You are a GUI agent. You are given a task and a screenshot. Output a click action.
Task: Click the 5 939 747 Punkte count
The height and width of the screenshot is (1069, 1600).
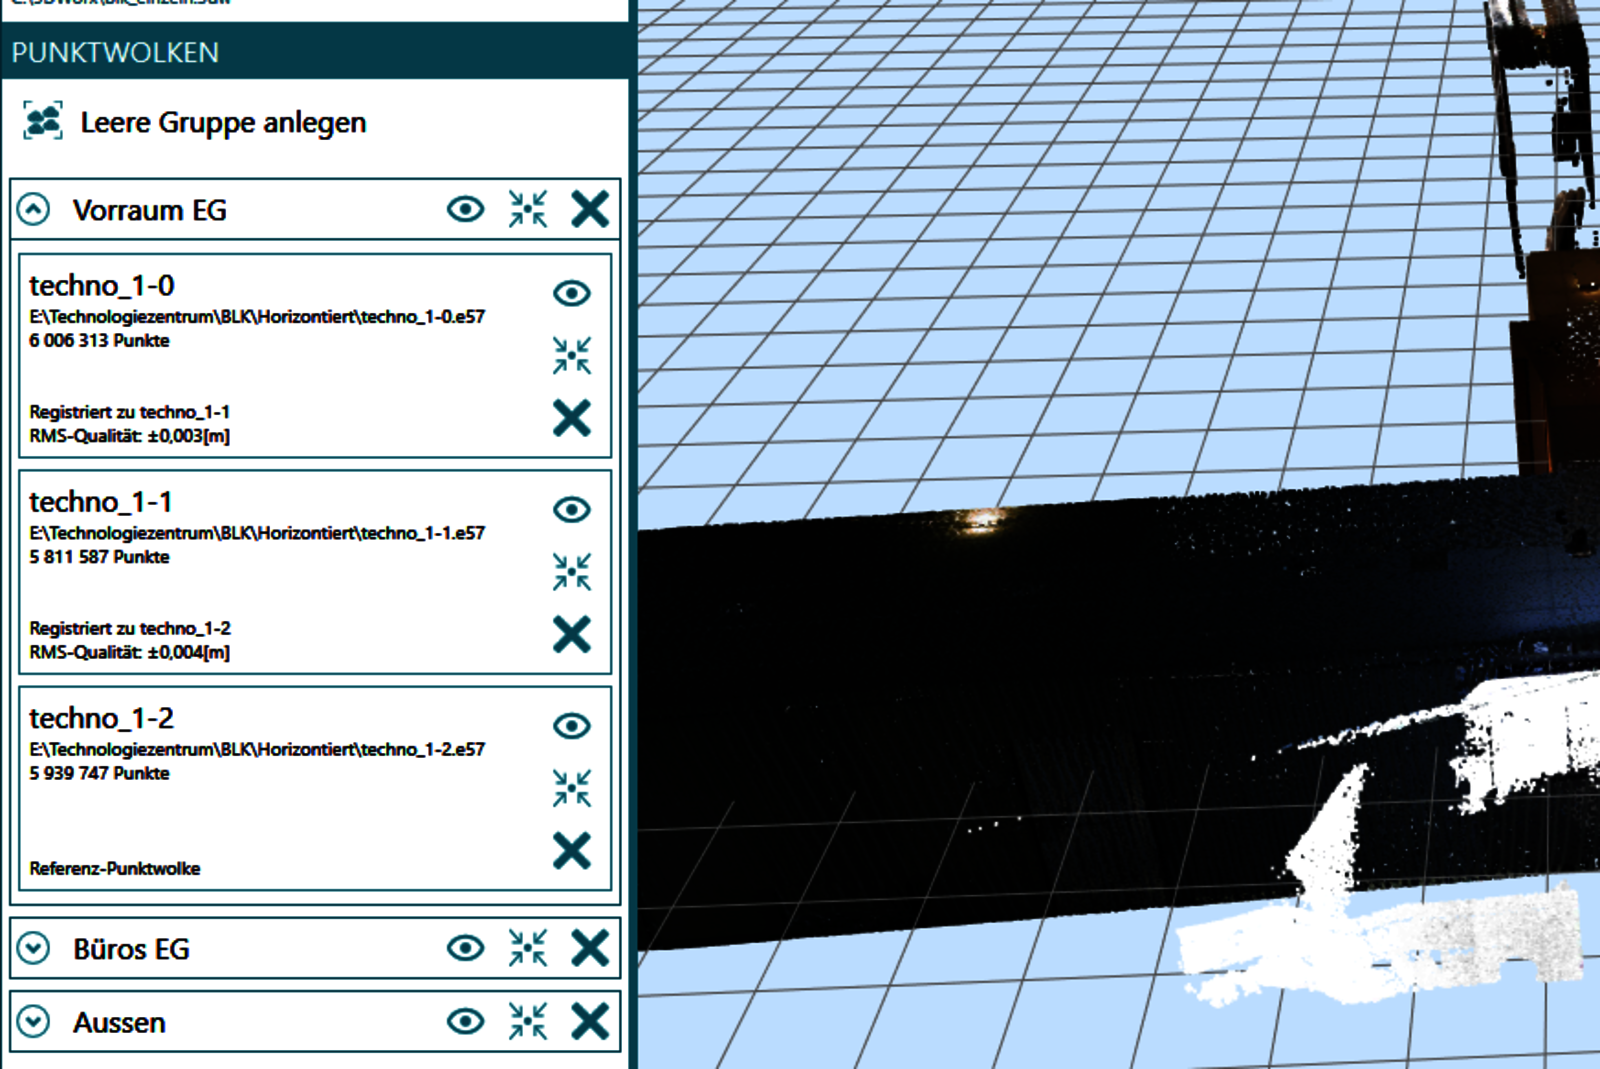99,774
